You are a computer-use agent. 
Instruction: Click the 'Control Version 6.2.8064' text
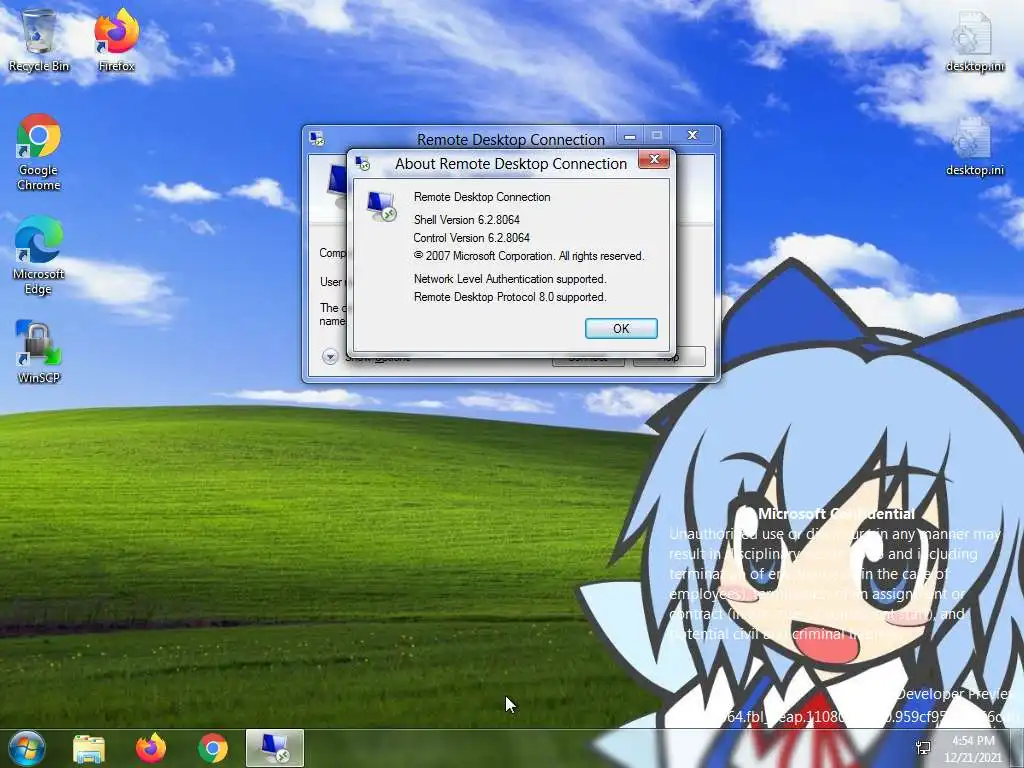pyautogui.click(x=472, y=238)
